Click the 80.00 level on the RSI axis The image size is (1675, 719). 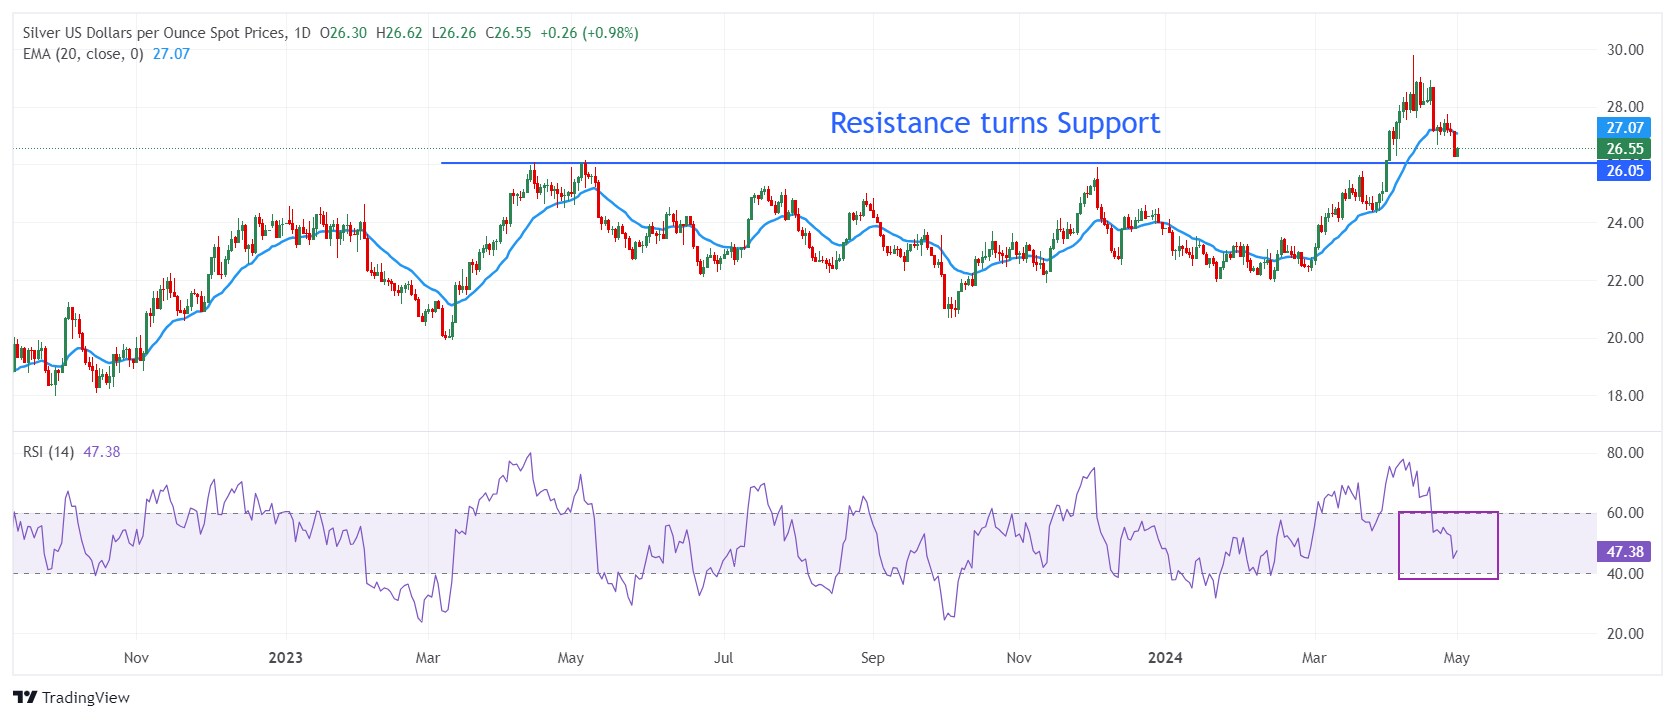(x=1625, y=453)
